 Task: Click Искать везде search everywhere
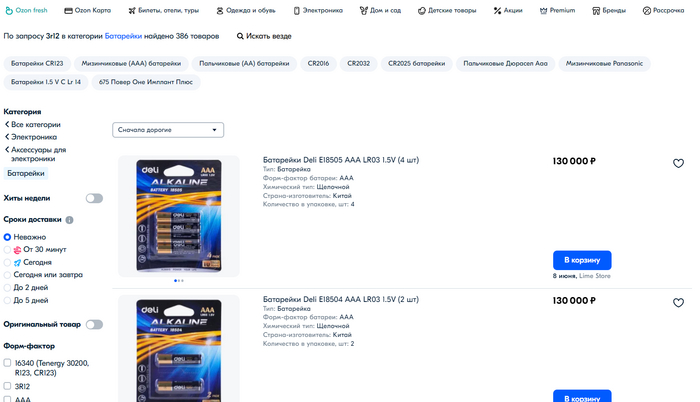pyautogui.click(x=264, y=36)
